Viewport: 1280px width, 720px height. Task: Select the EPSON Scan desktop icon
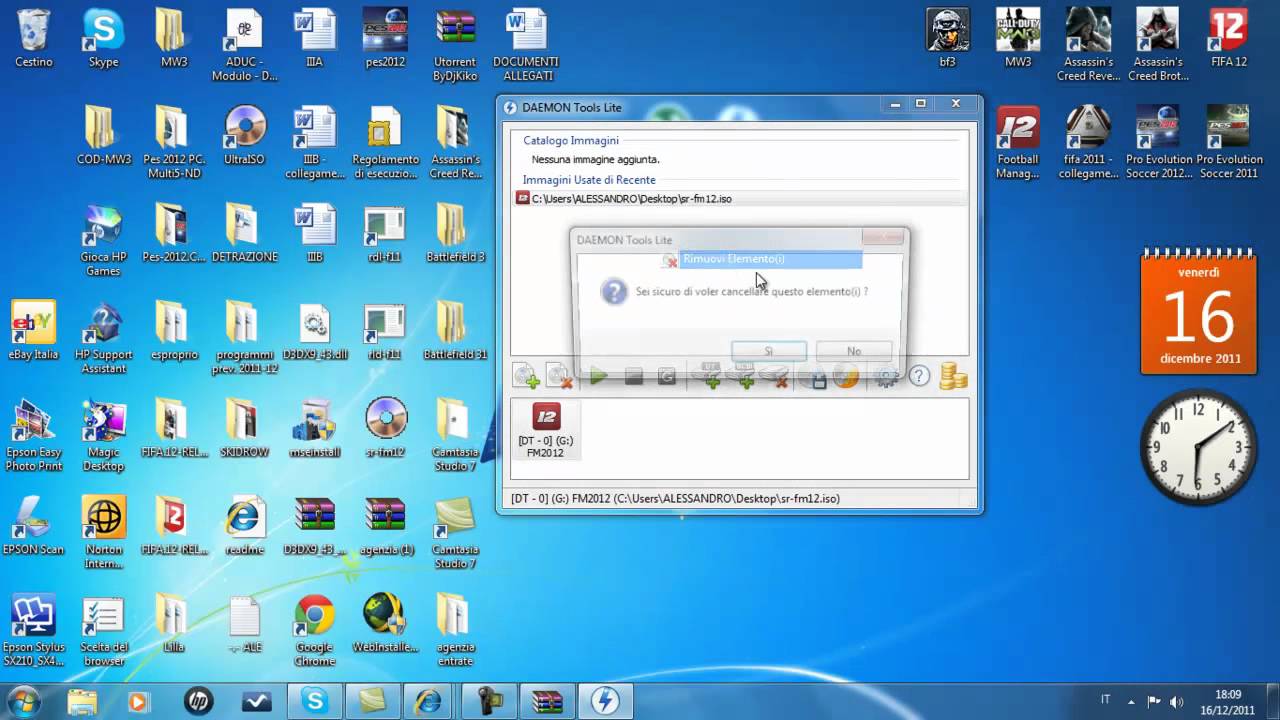[x=34, y=526]
